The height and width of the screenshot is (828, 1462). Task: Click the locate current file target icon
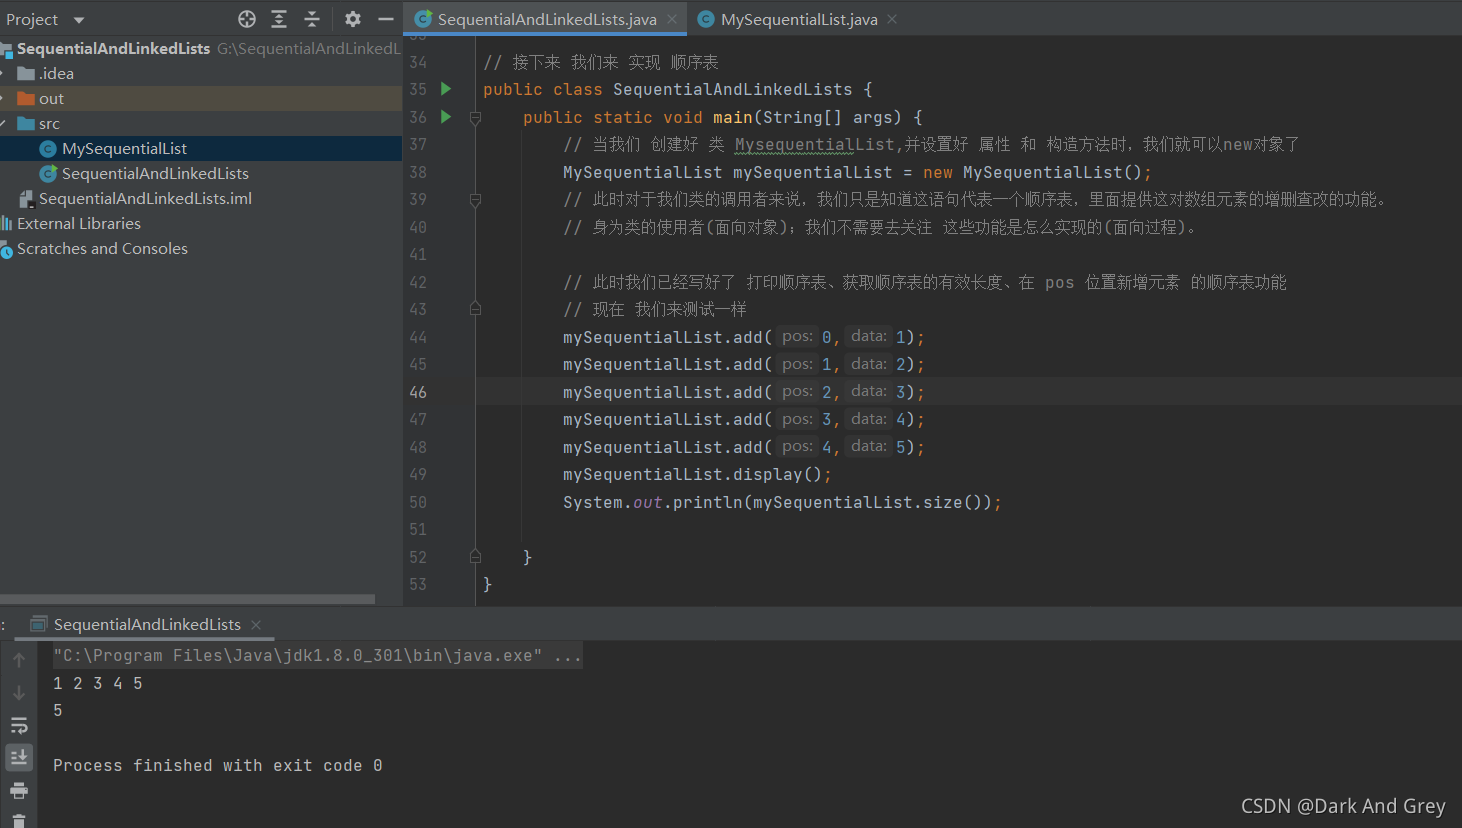(247, 19)
